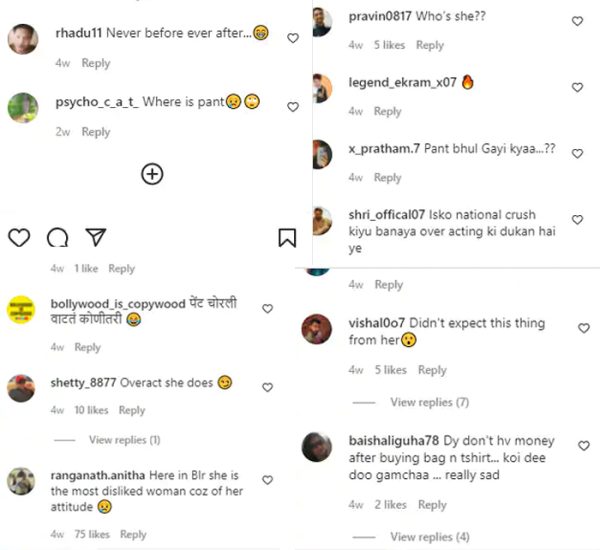
Task: Expand View replies (1) under shetty_8877
Action: tap(125, 440)
